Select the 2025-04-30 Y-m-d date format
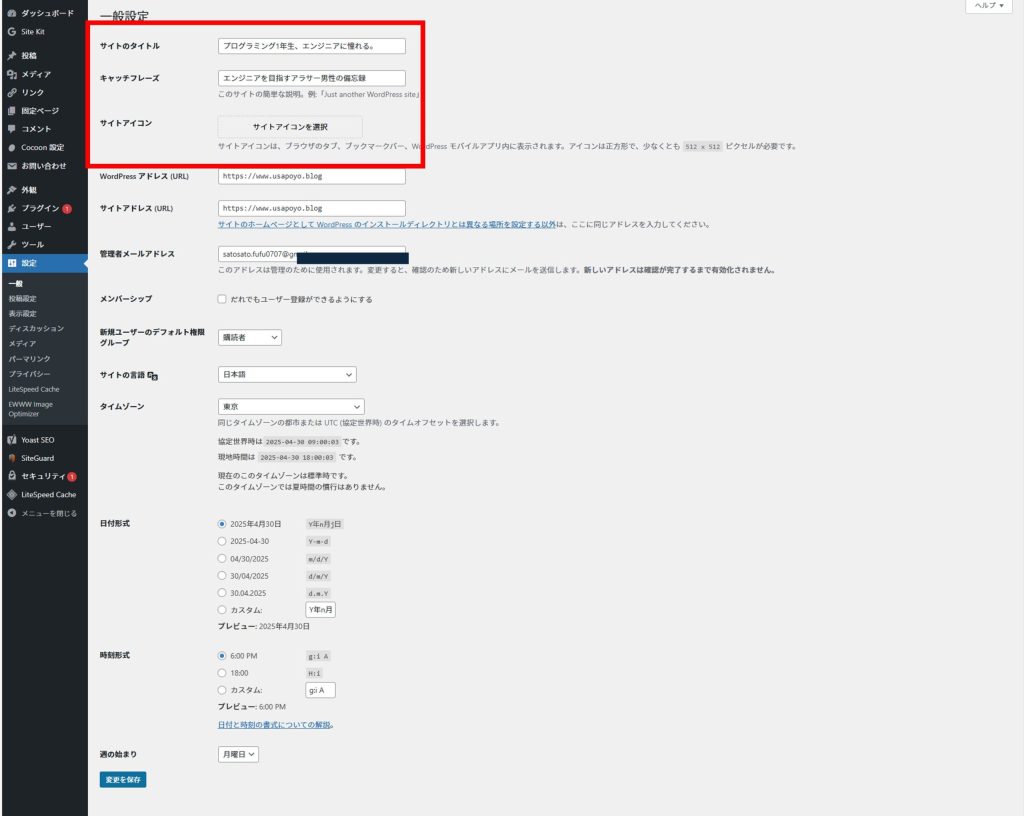The width and height of the screenshot is (1024, 816). pos(222,541)
